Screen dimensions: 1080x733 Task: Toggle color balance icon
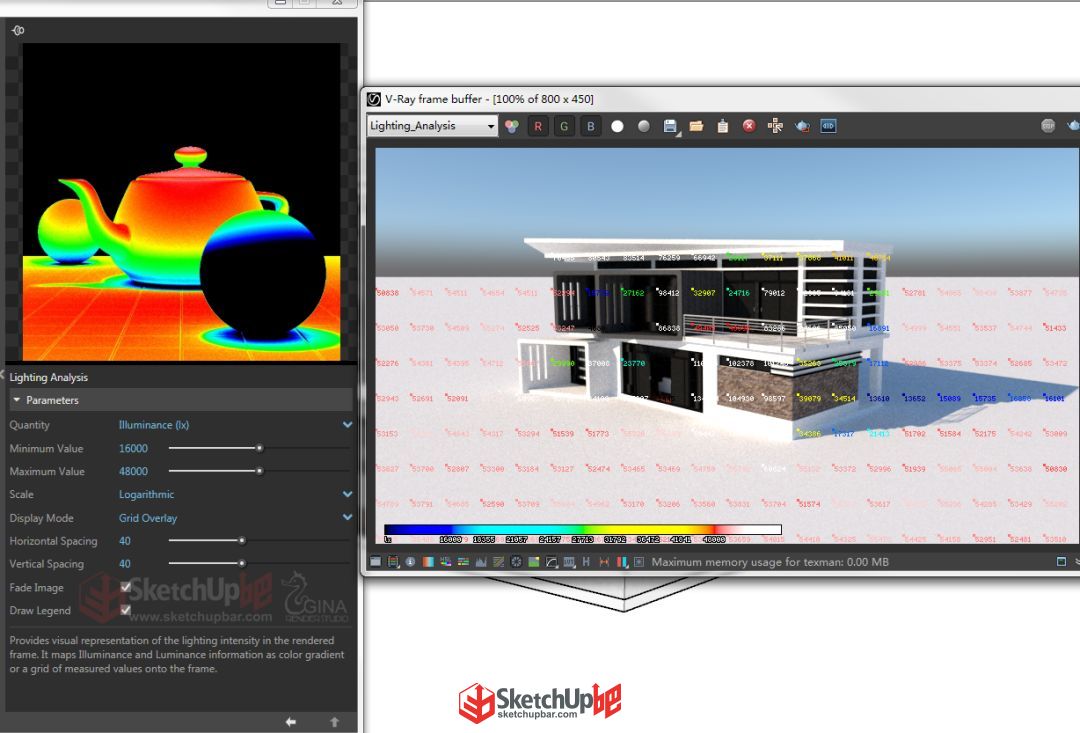[464, 561]
